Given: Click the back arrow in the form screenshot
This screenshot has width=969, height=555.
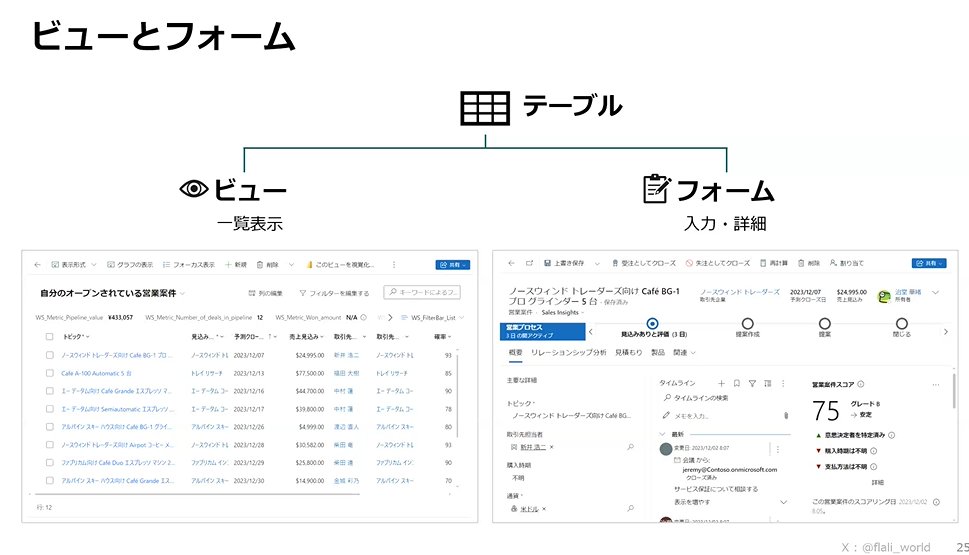Looking at the screenshot, I should pos(511,263).
